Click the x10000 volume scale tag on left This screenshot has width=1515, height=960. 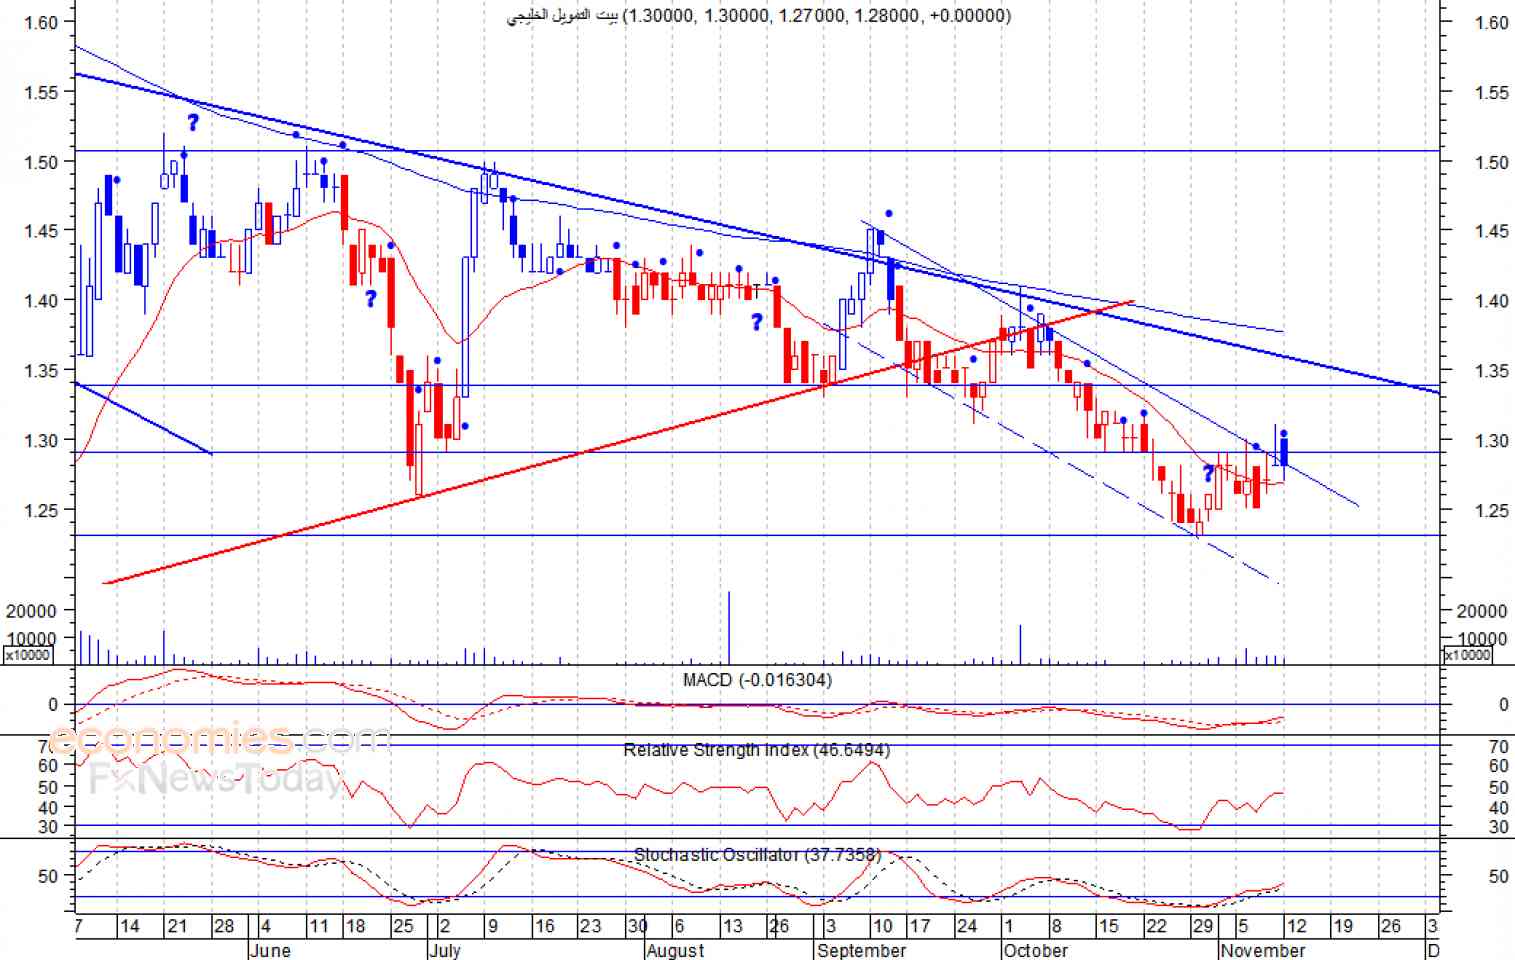pyautogui.click(x=27, y=655)
